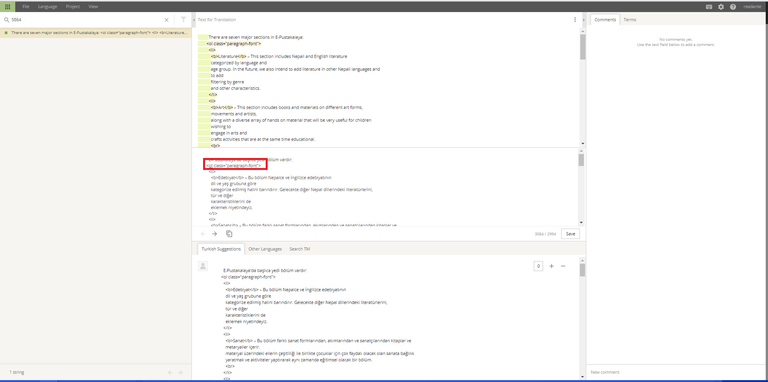Open the green Crowdin main menu grid icon

tap(7, 7)
